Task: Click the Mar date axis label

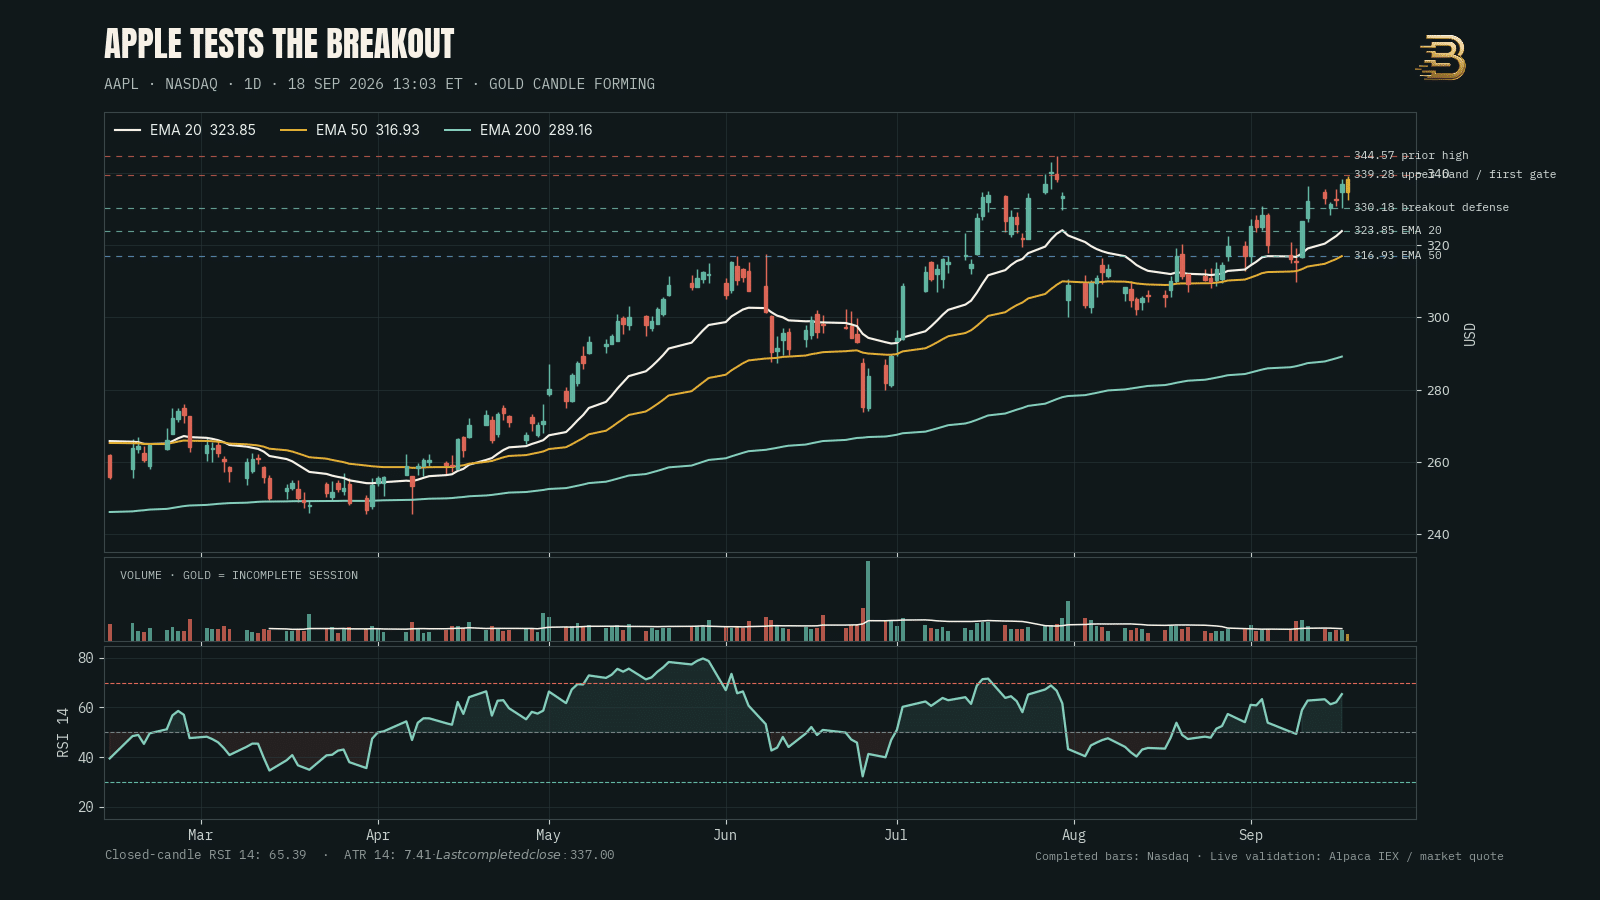Action: coord(200,835)
